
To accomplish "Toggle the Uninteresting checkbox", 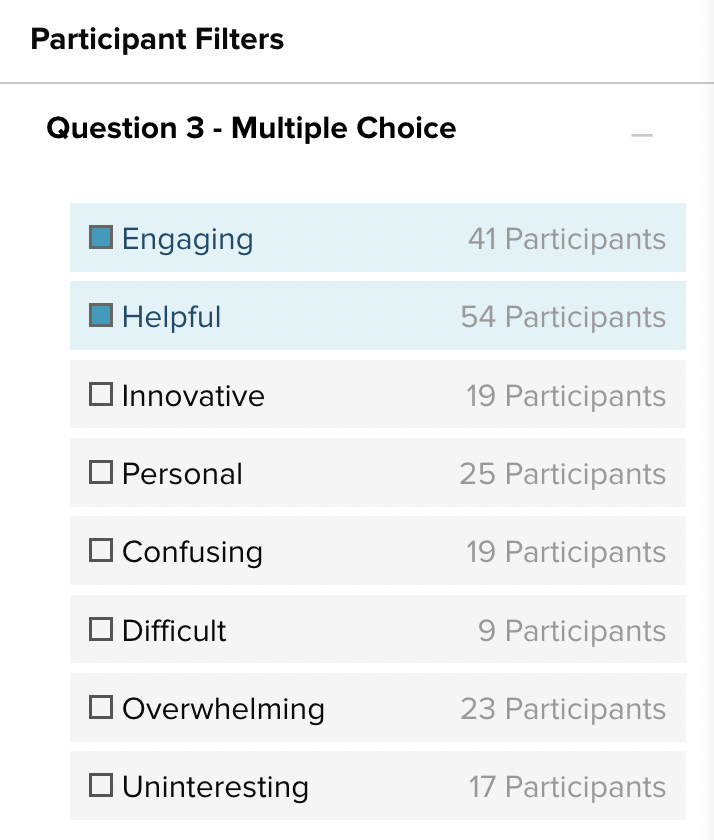I will point(101,786).
